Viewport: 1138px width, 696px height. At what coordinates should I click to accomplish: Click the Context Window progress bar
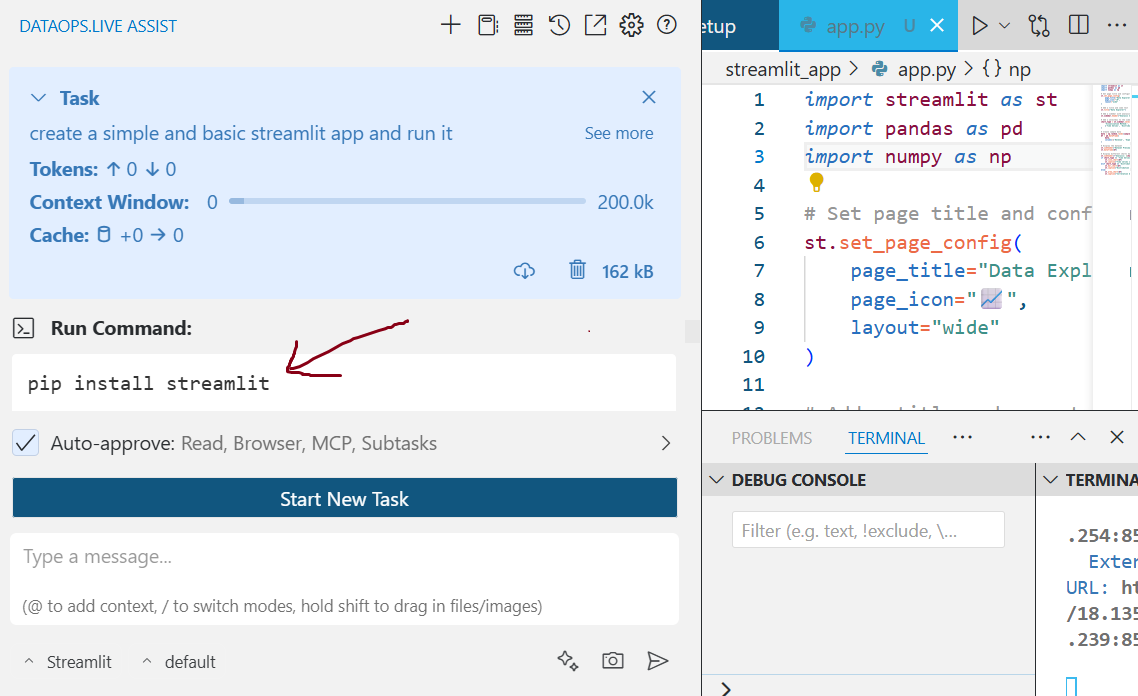[407, 201]
